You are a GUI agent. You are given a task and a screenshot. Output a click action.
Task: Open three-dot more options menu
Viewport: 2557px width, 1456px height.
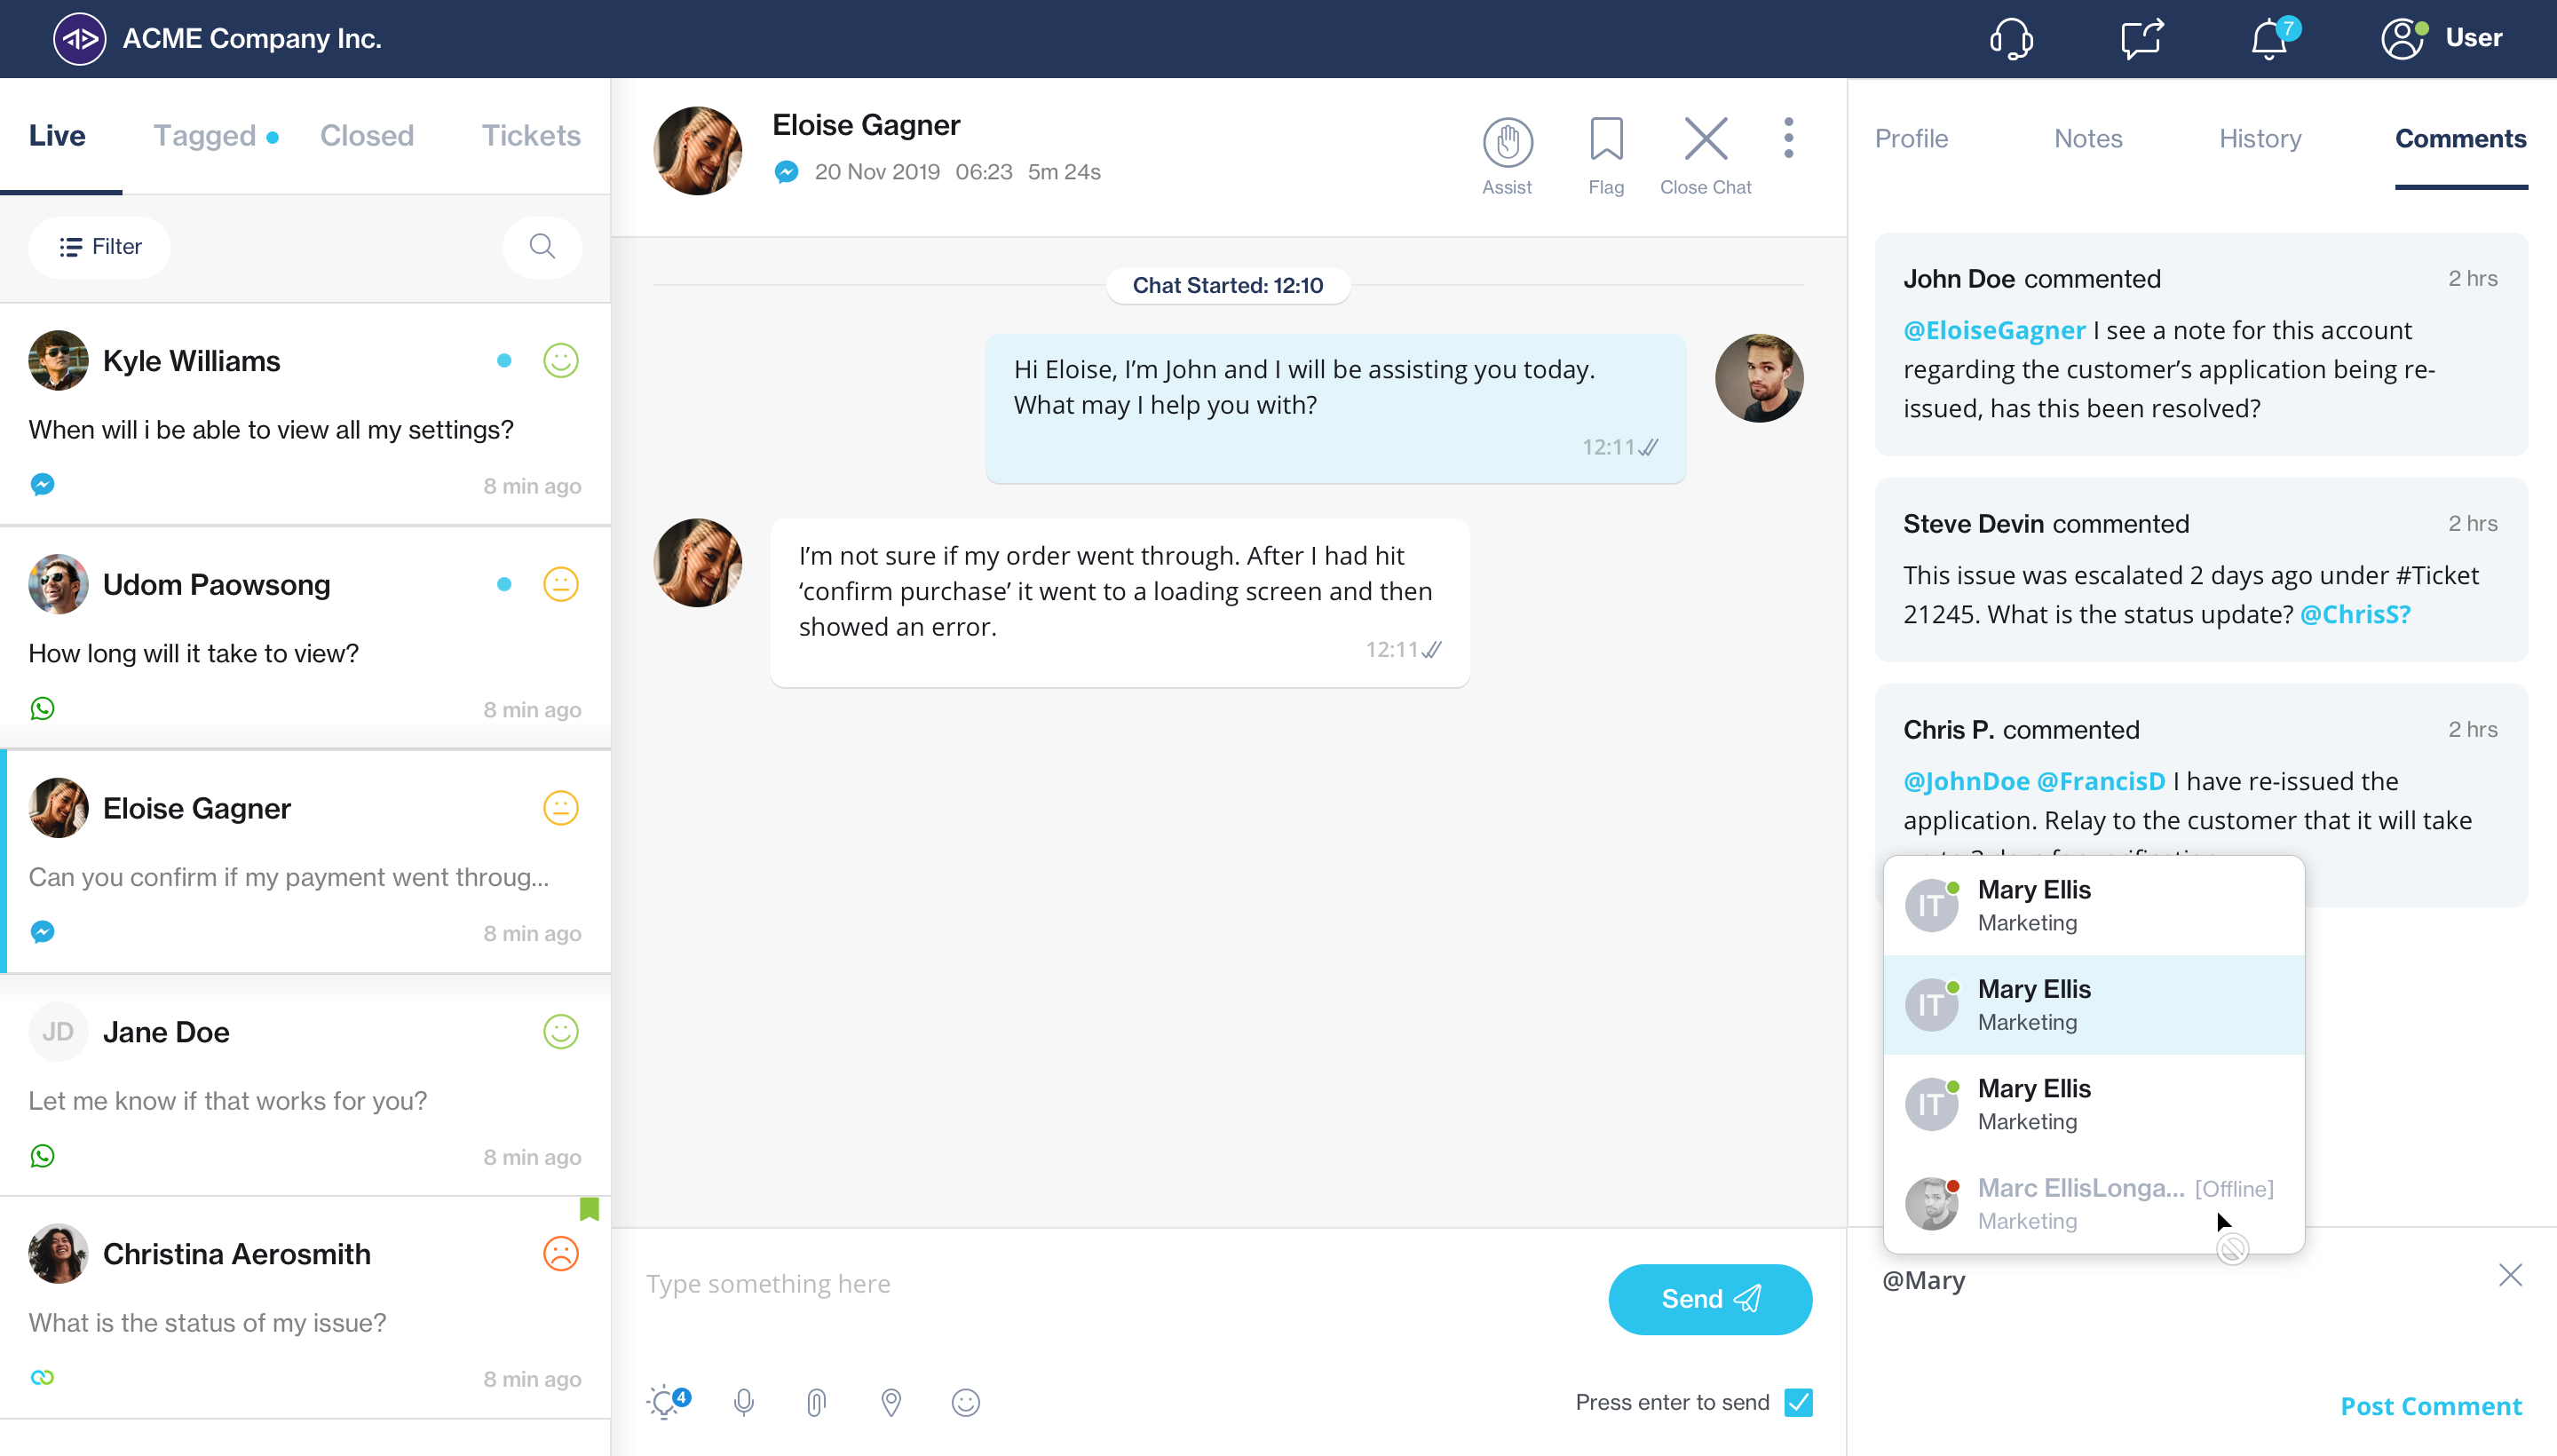point(1788,138)
